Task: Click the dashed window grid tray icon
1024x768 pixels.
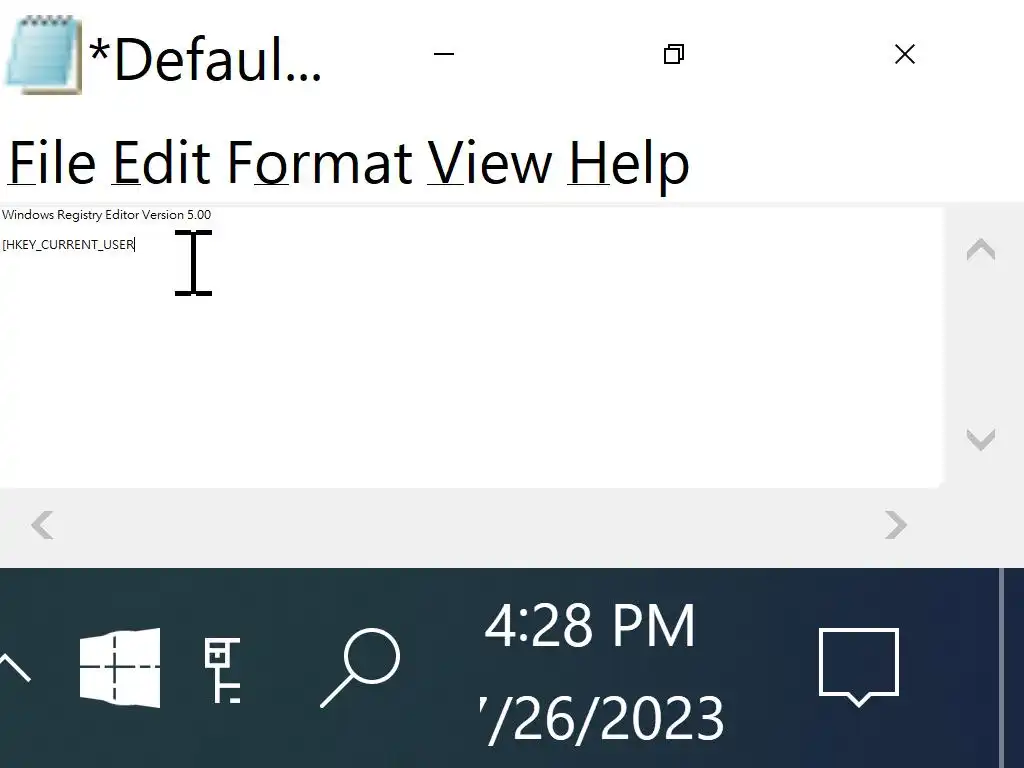Action: [x=120, y=667]
